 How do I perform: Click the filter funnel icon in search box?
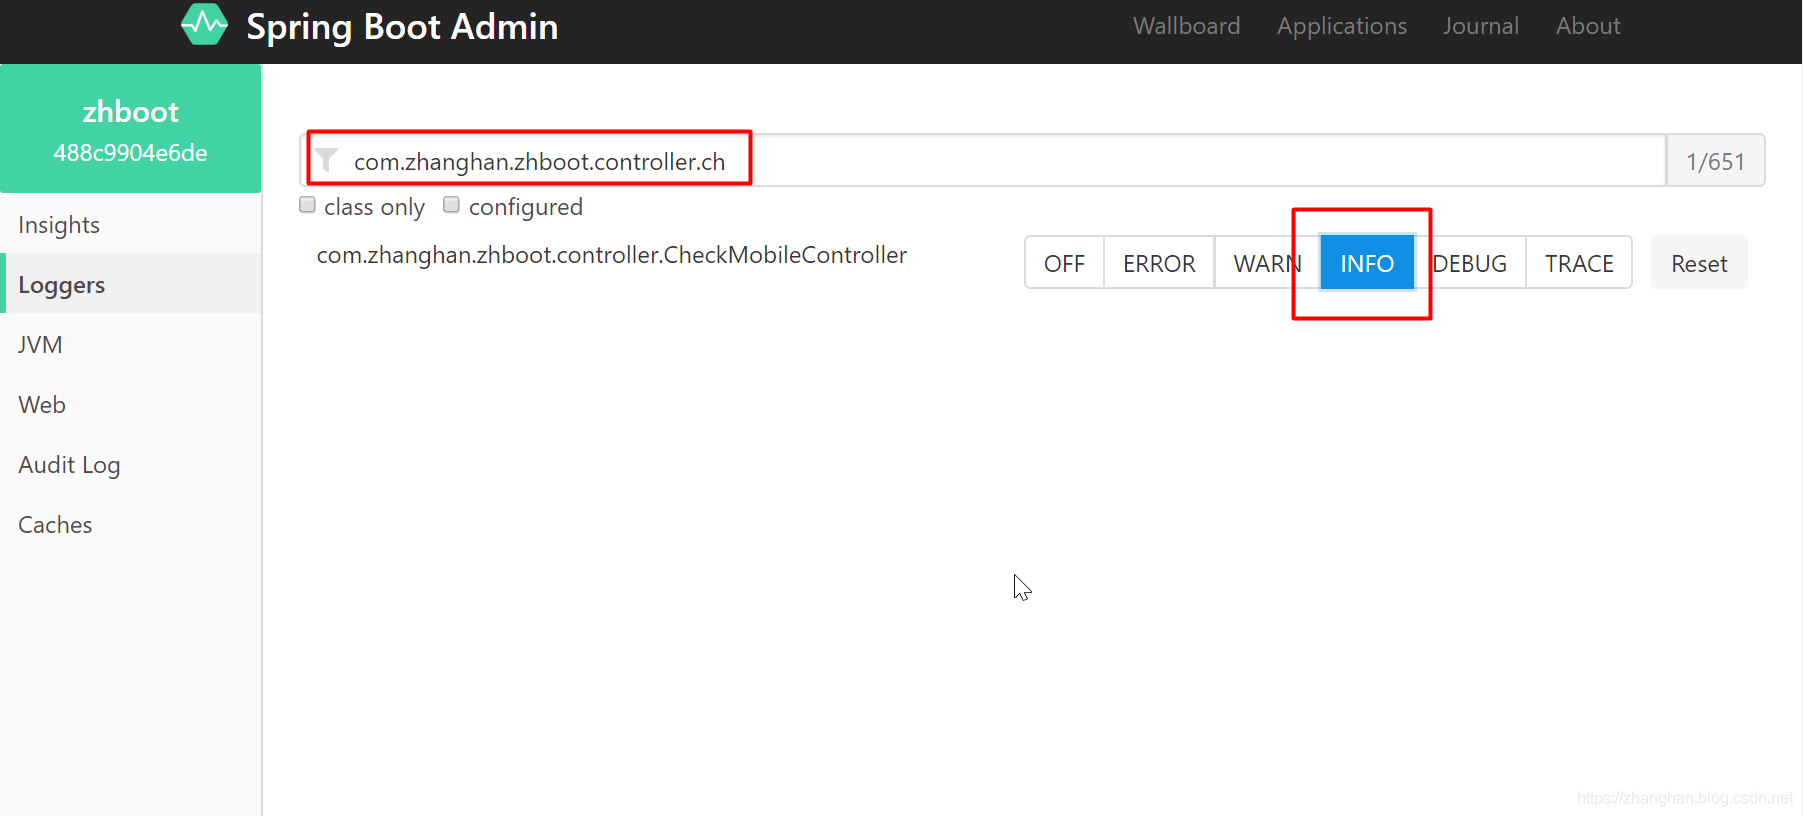(326, 160)
